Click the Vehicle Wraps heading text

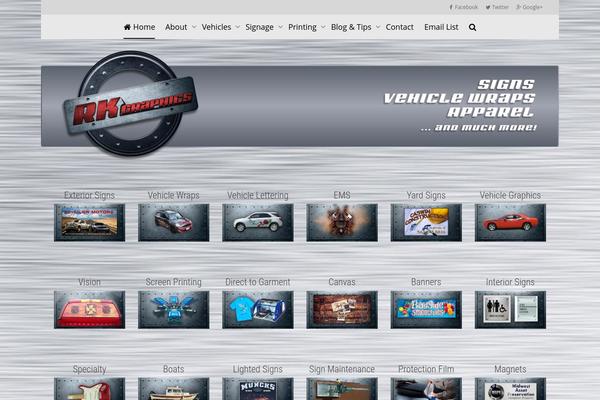coord(174,195)
